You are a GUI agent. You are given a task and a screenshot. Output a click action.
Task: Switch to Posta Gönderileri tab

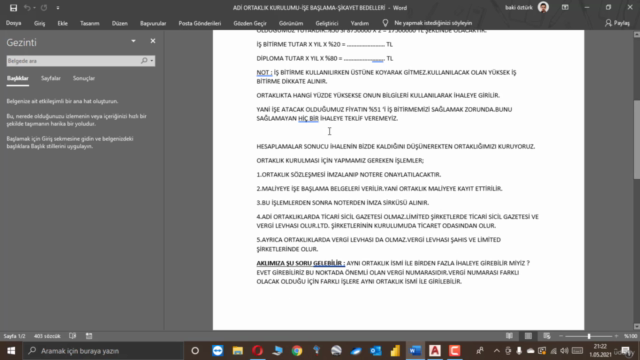pyautogui.click(x=200, y=23)
